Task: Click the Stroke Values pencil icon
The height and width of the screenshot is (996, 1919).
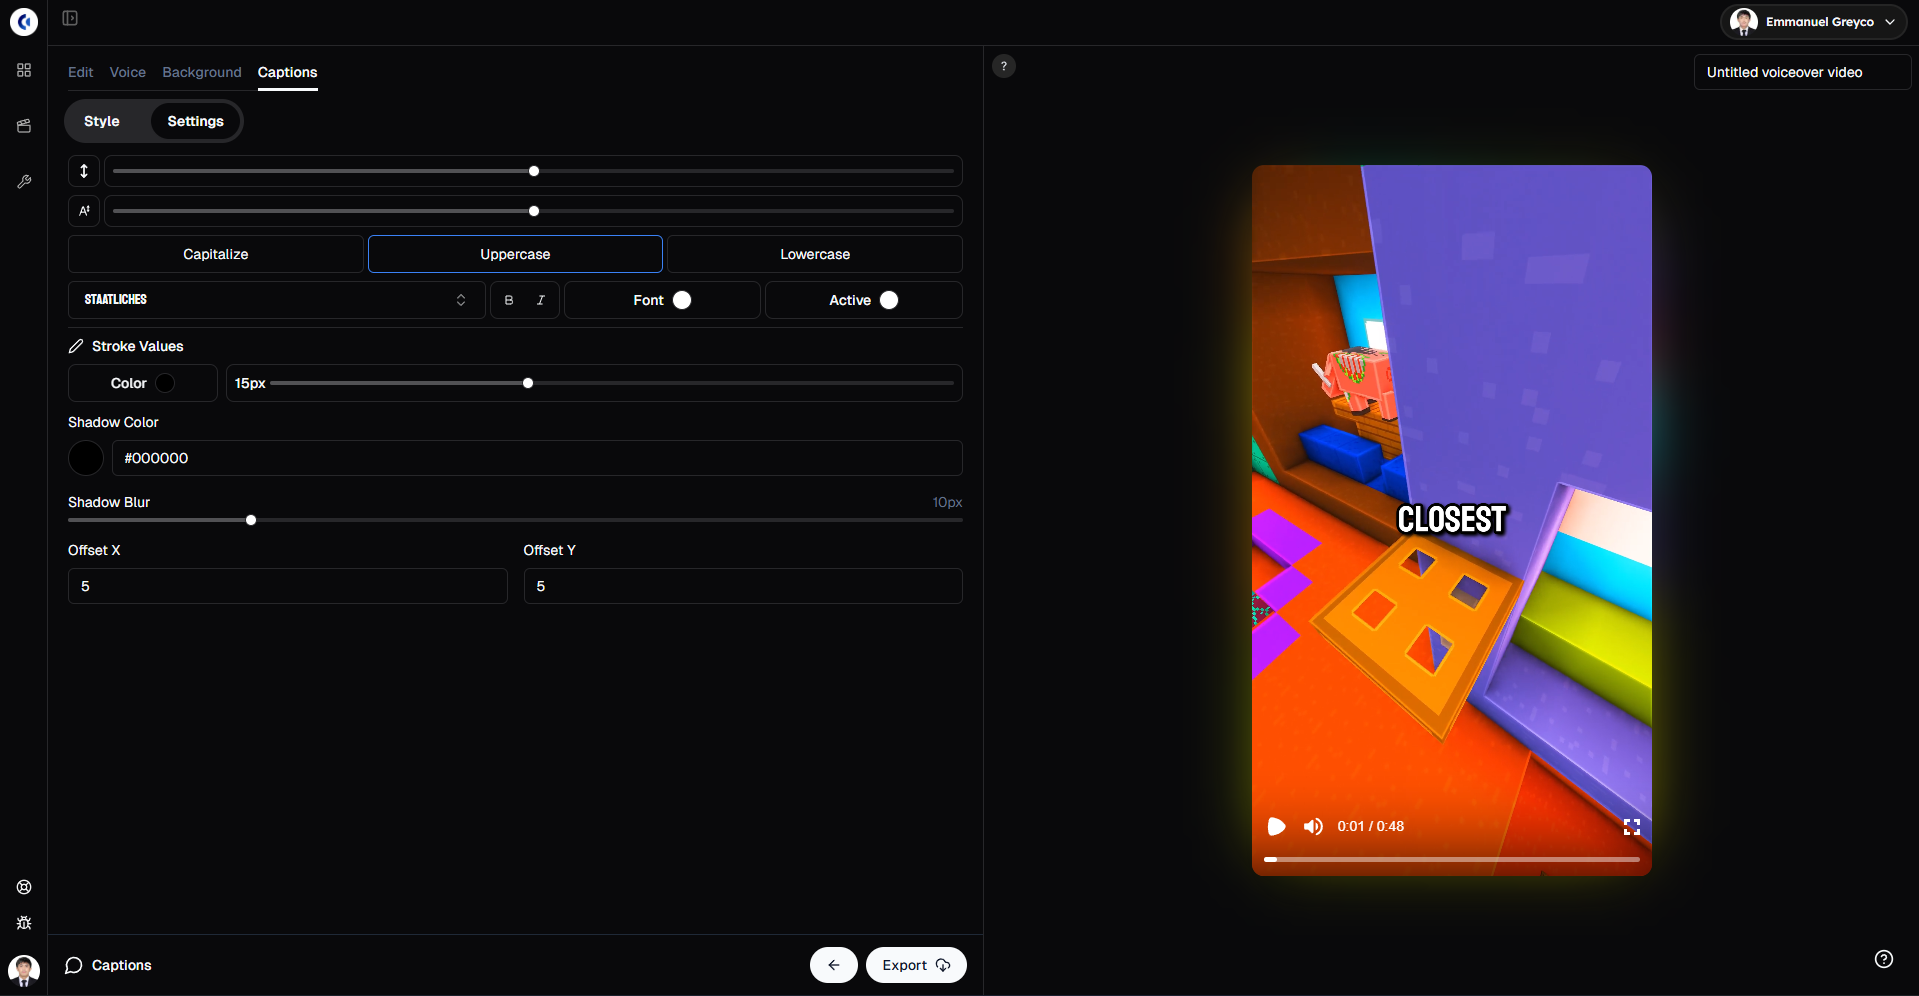Action: point(76,346)
